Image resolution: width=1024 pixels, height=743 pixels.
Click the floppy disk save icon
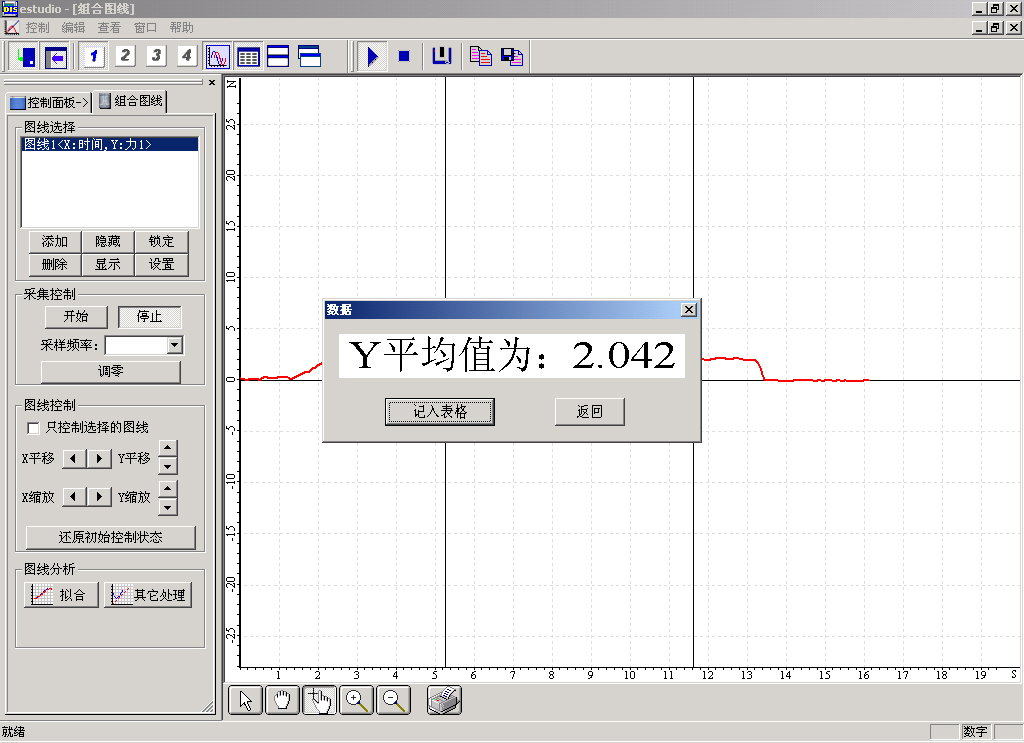tap(512, 56)
